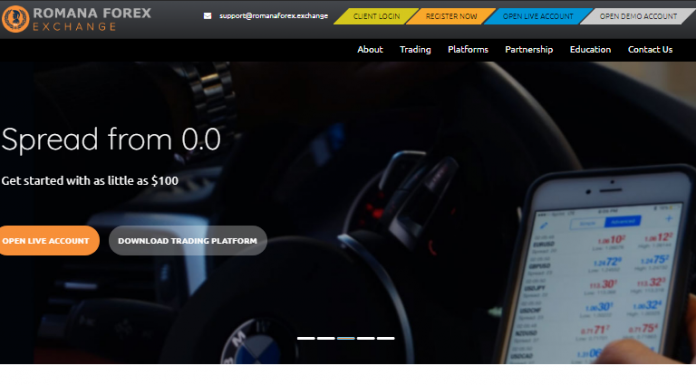Image resolution: width=696 pixels, height=385 pixels.
Task: Click the Romana Forex Exchange logo
Action: (76, 19)
